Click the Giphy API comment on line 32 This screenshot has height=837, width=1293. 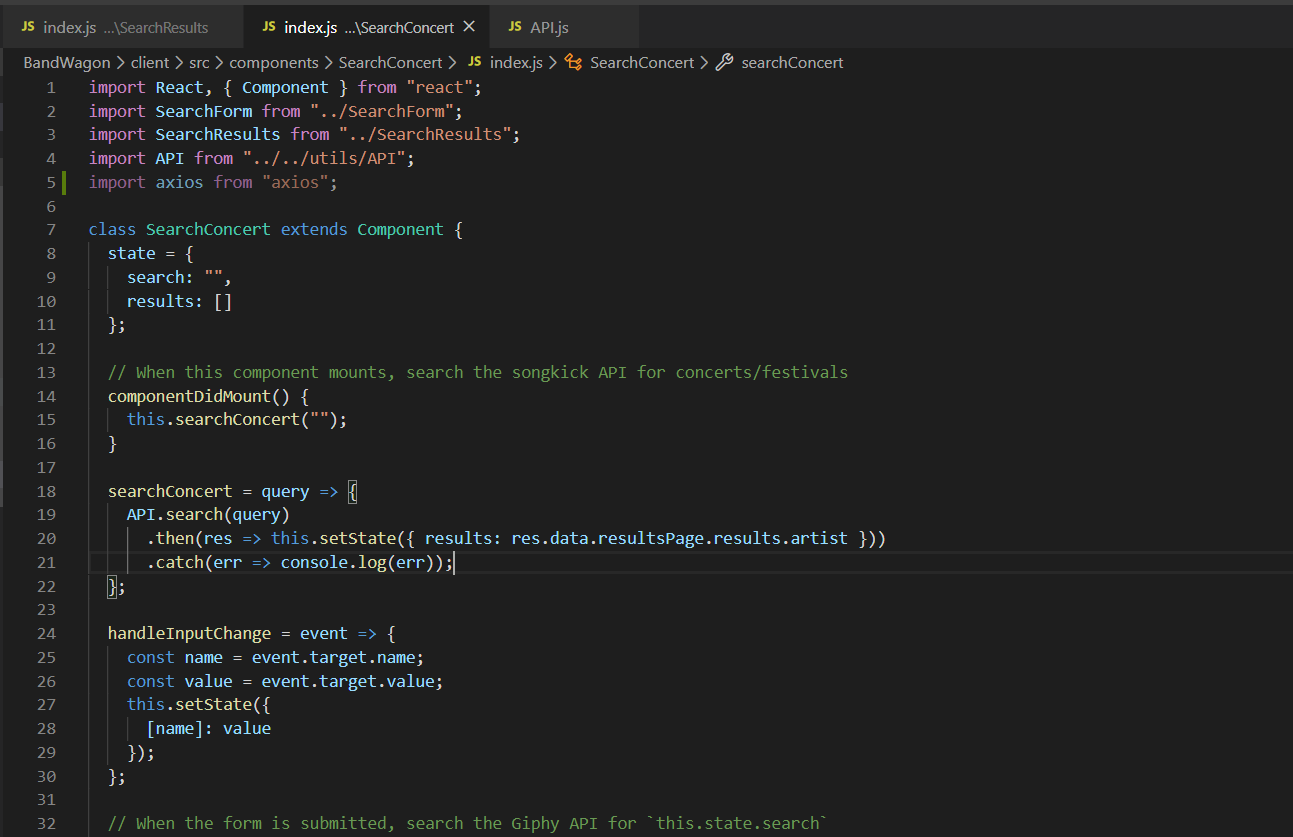point(468,823)
